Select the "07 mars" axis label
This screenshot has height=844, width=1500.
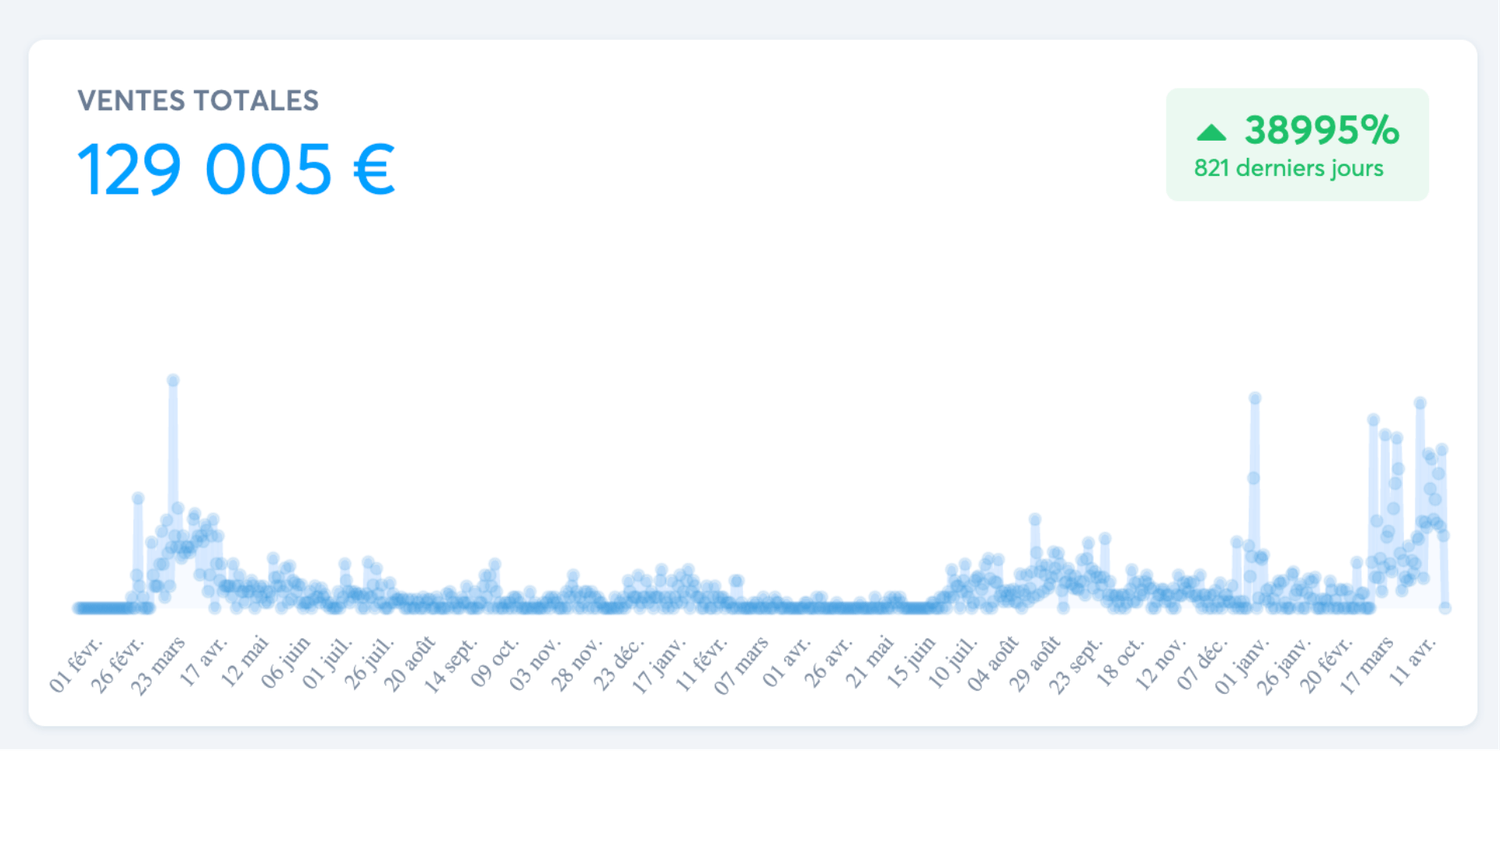pos(740,665)
